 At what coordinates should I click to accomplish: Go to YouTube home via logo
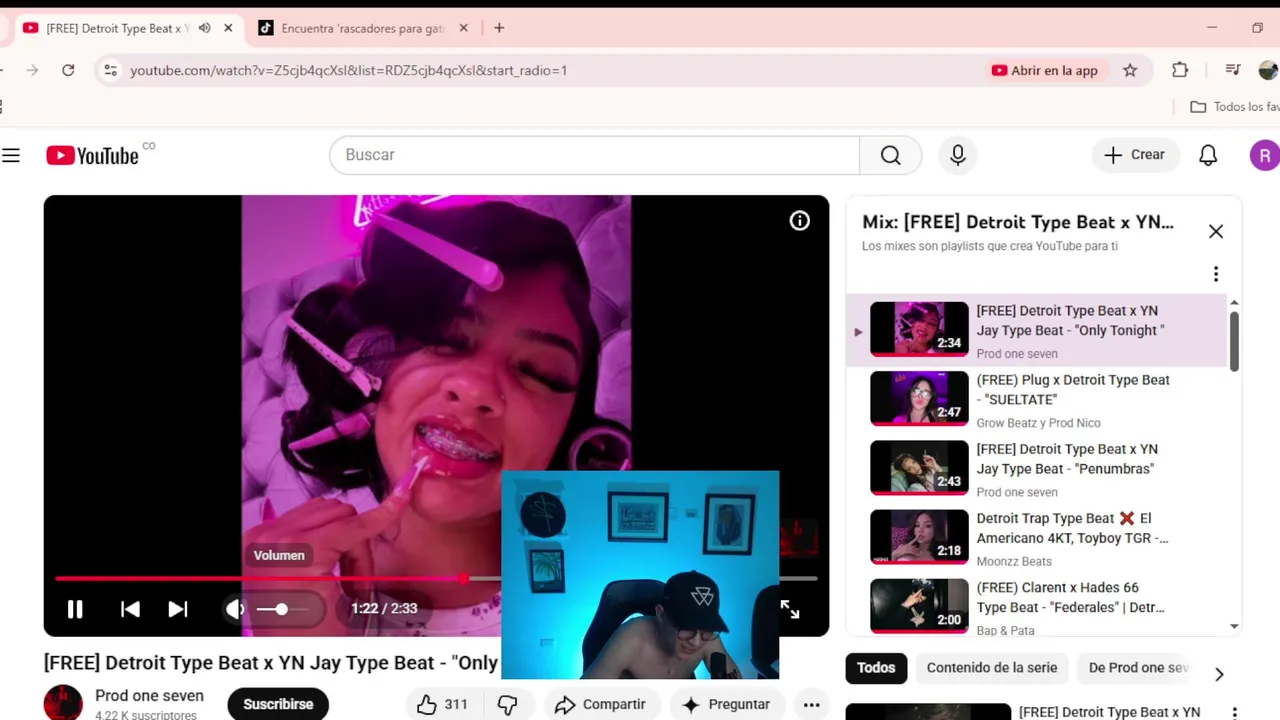[92, 155]
